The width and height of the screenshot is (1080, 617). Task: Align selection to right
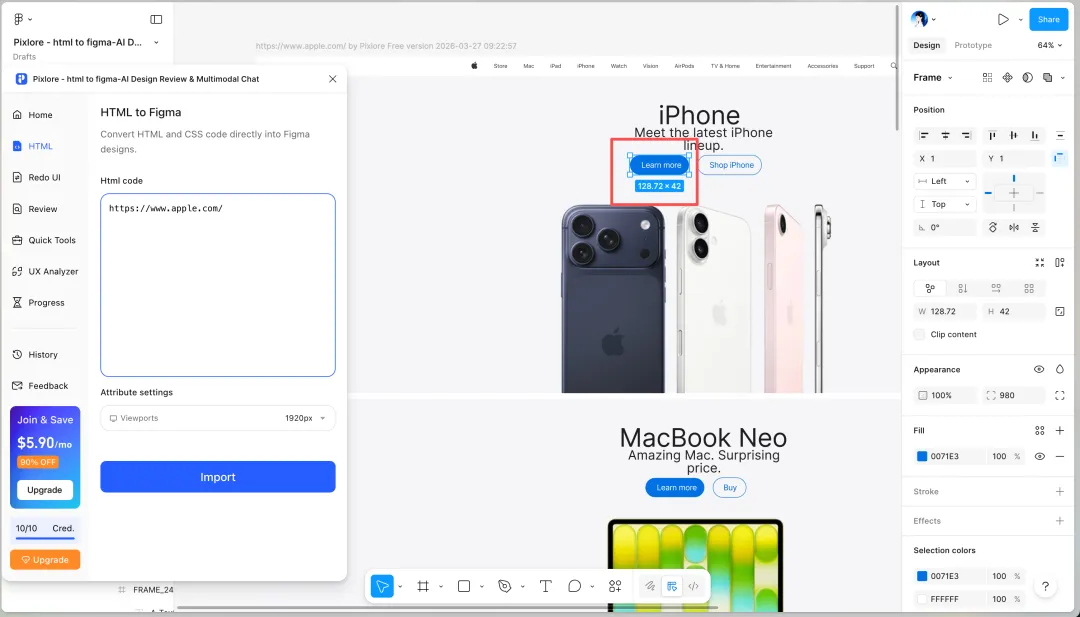tap(966, 136)
